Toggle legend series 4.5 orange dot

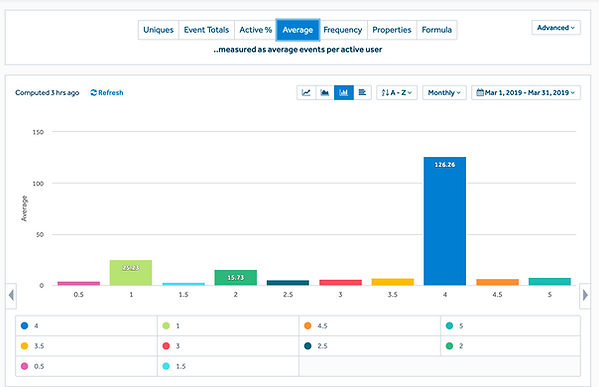pos(308,326)
